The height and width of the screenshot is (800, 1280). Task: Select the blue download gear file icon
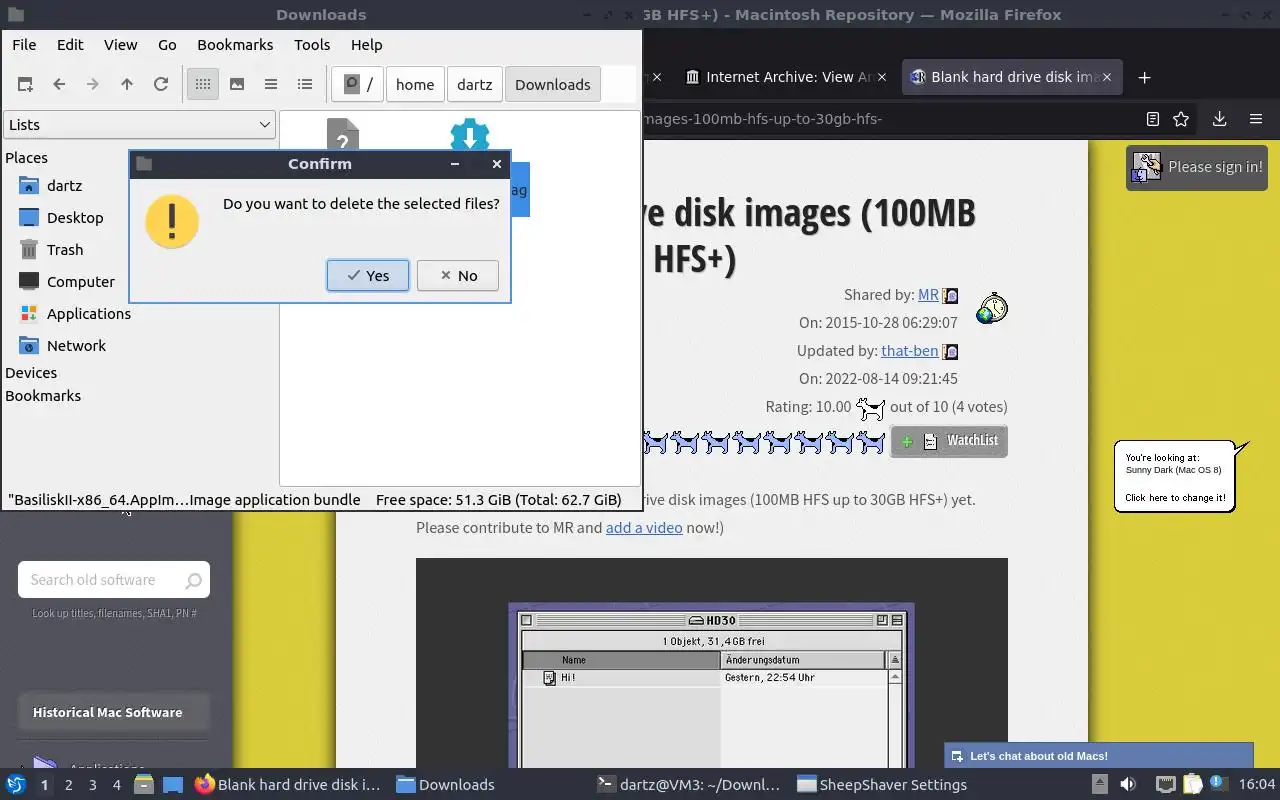[470, 134]
